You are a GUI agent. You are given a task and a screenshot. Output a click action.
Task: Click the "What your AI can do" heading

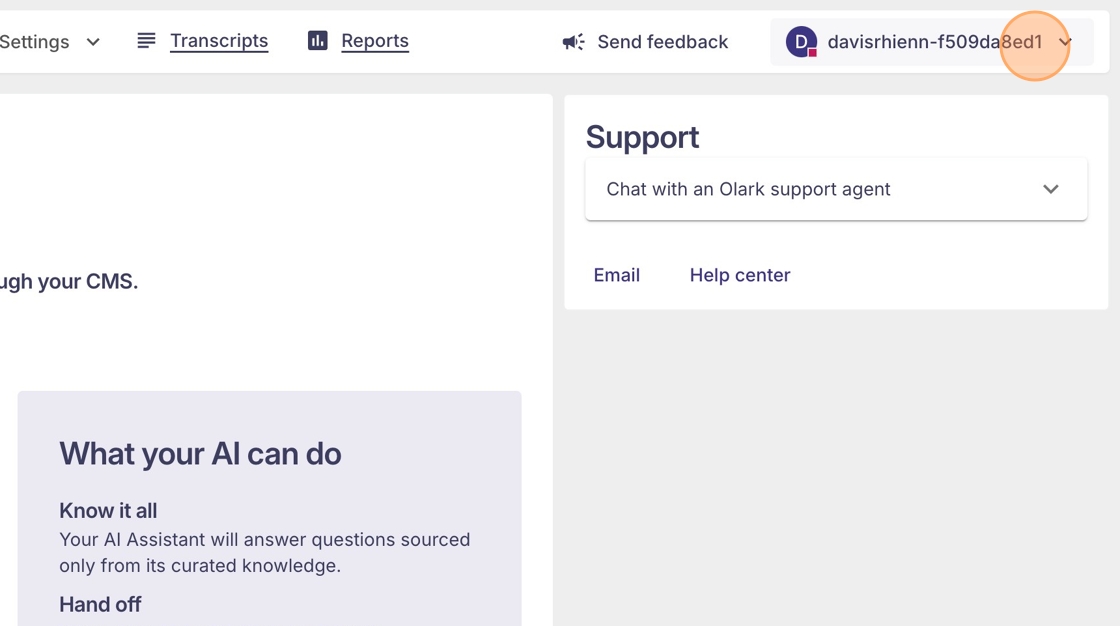tap(200, 453)
